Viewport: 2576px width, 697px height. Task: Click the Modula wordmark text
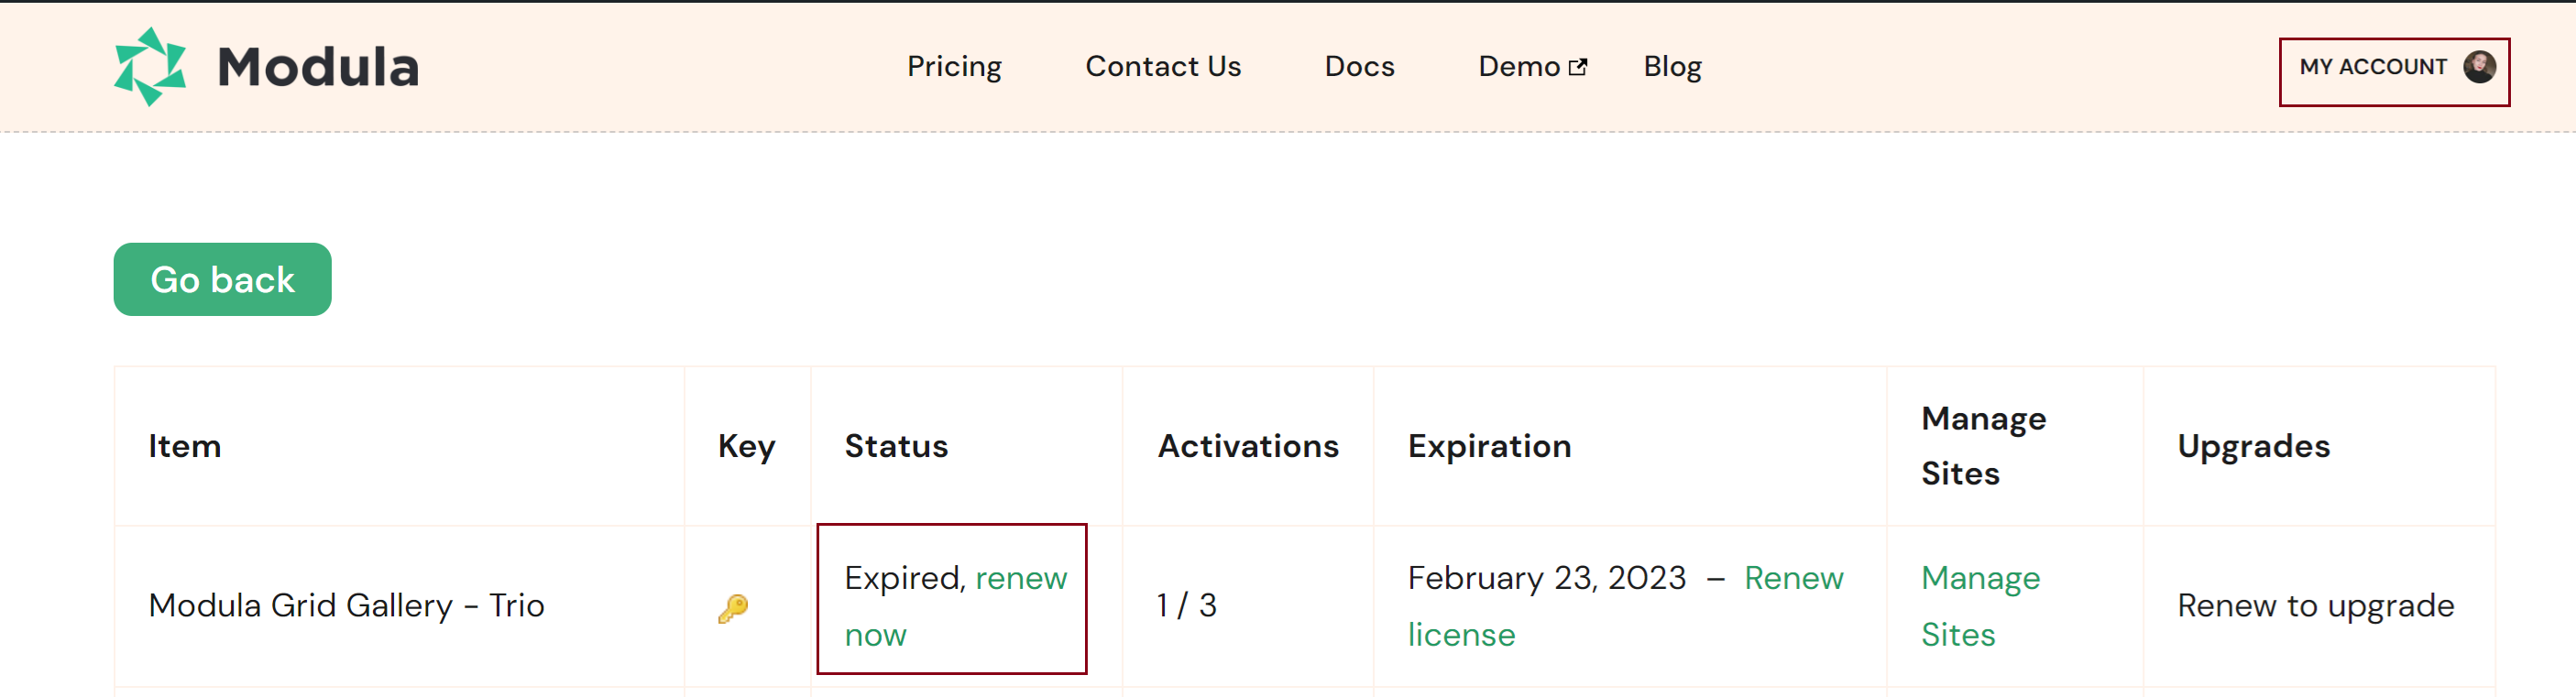(x=318, y=67)
